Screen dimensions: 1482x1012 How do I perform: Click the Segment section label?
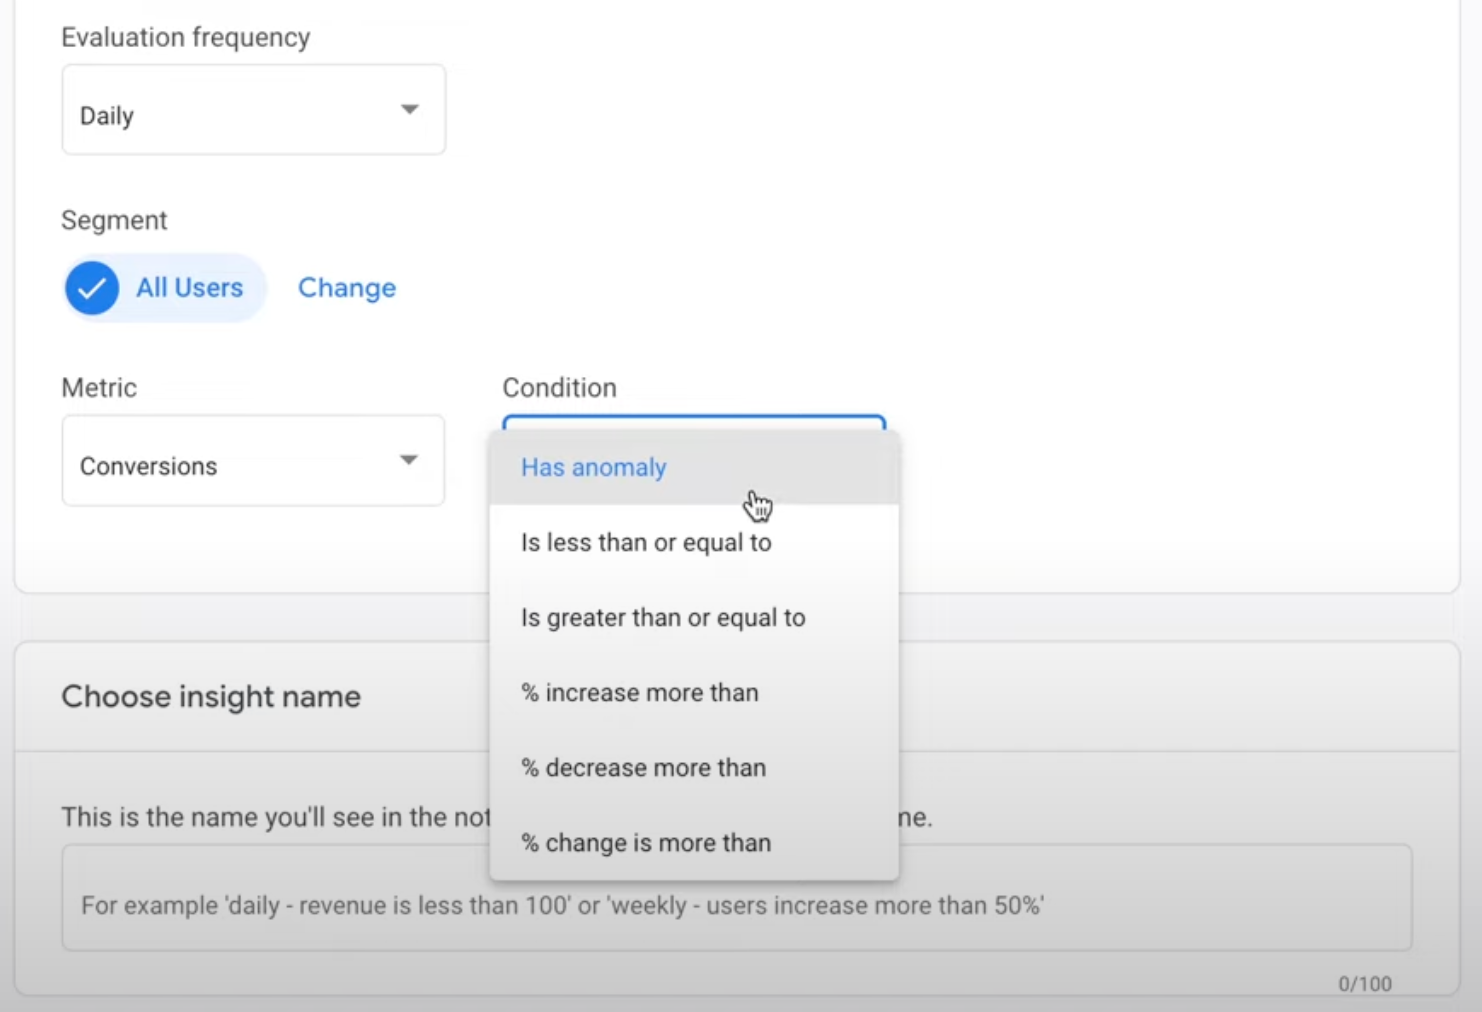pos(114,220)
